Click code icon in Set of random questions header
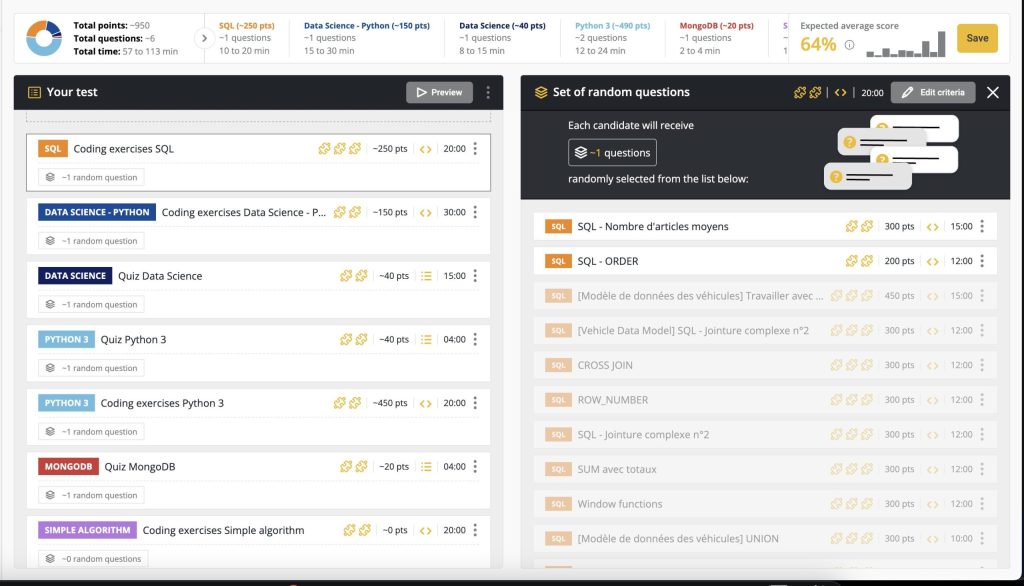 [840, 93]
